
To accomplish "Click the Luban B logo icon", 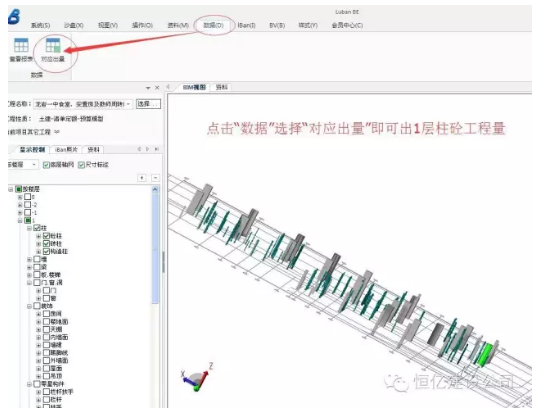I will click(x=14, y=16).
